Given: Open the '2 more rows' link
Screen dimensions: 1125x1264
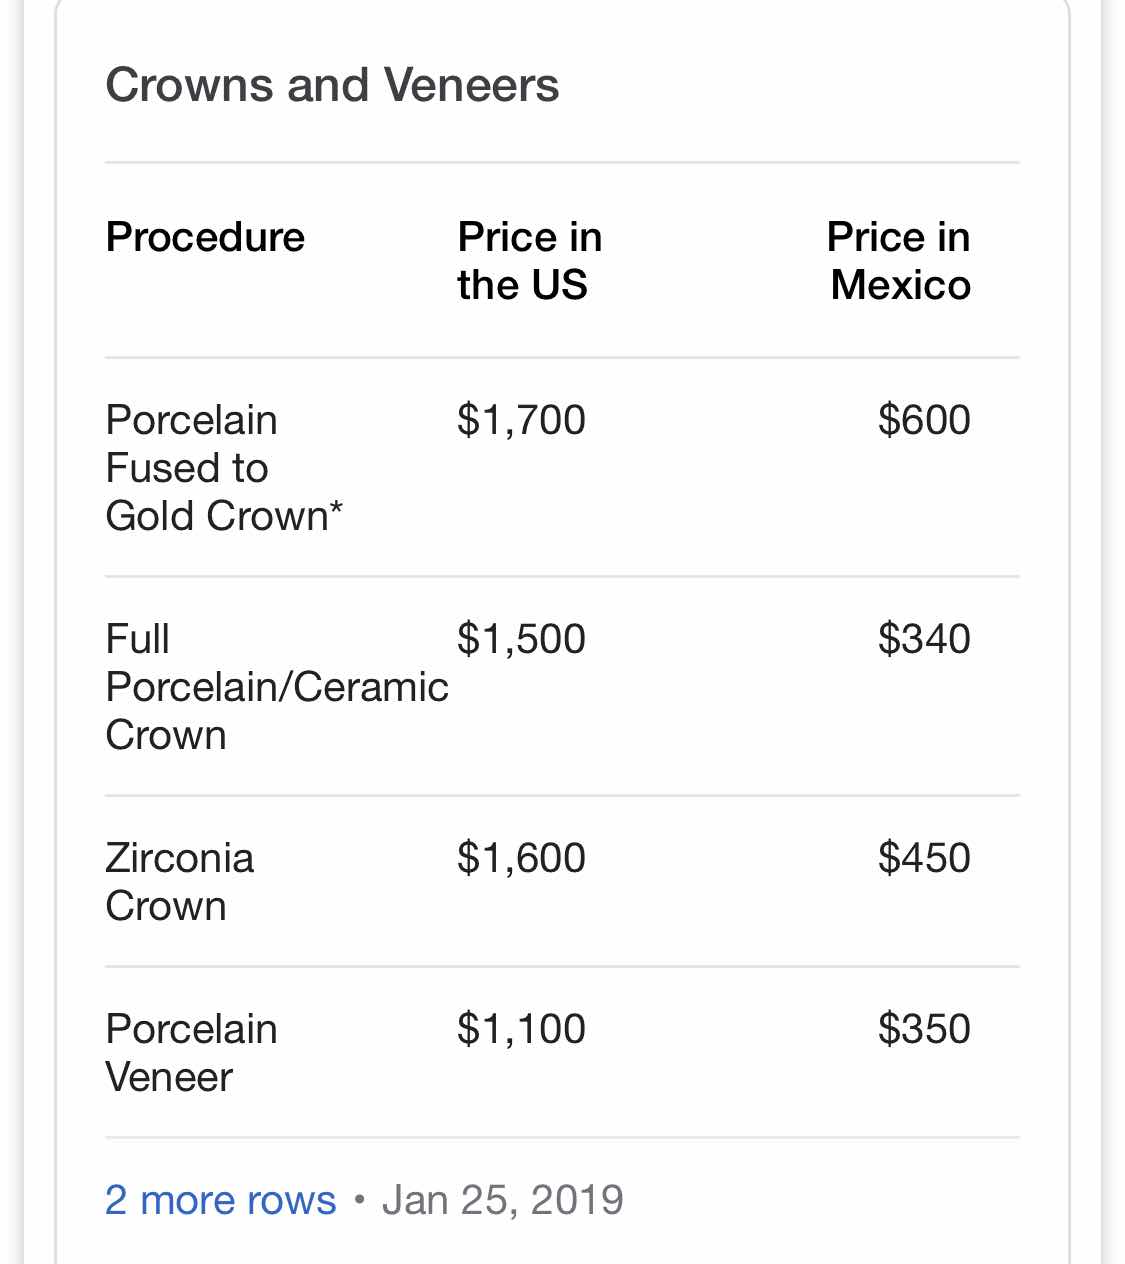Looking at the screenshot, I should tap(220, 1199).
